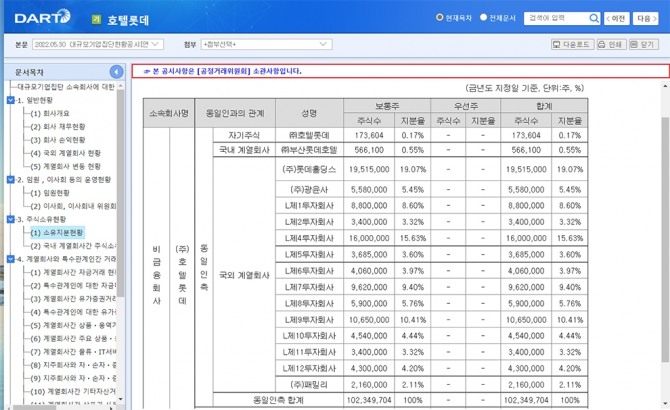Click the (주)패밀리 name cell
670x410 pixels.
point(309,385)
